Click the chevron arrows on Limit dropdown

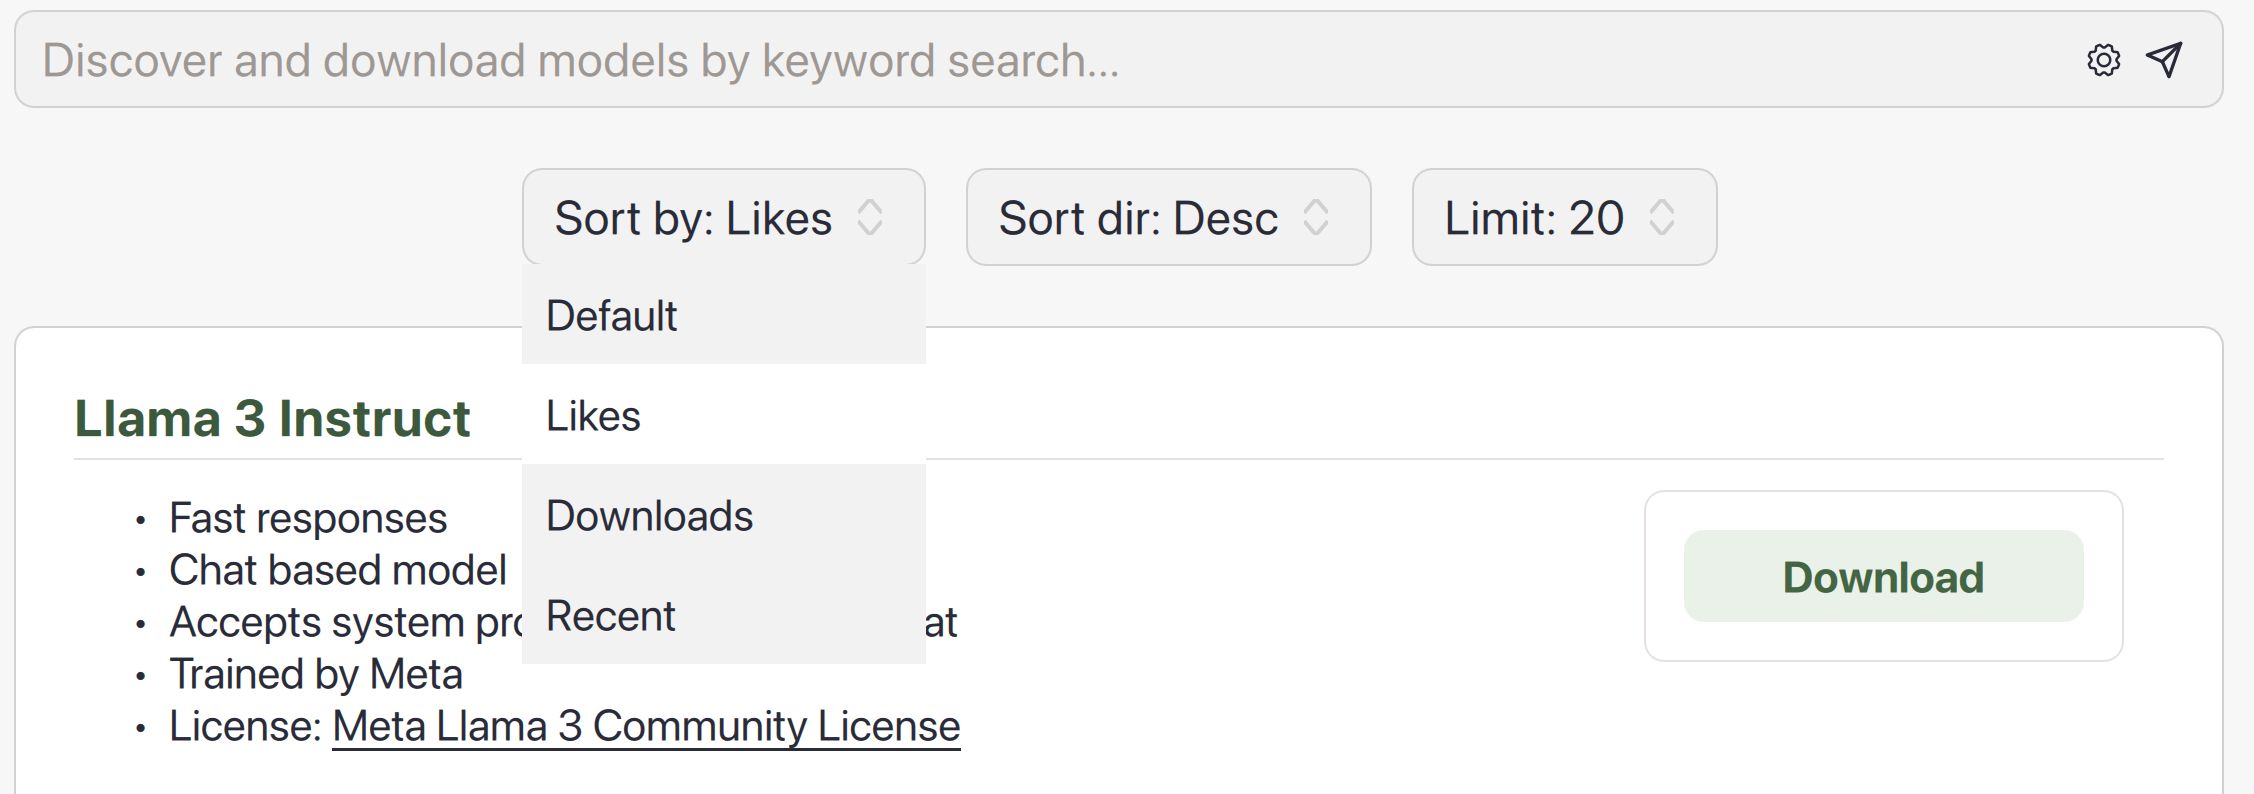coord(1662,217)
